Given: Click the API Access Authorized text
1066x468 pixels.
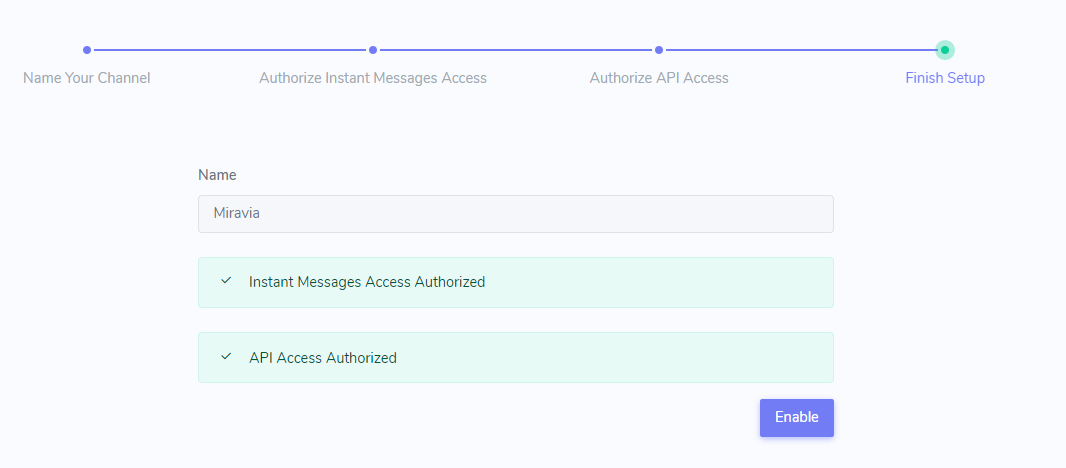Looking at the screenshot, I should (x=323, y=358).
